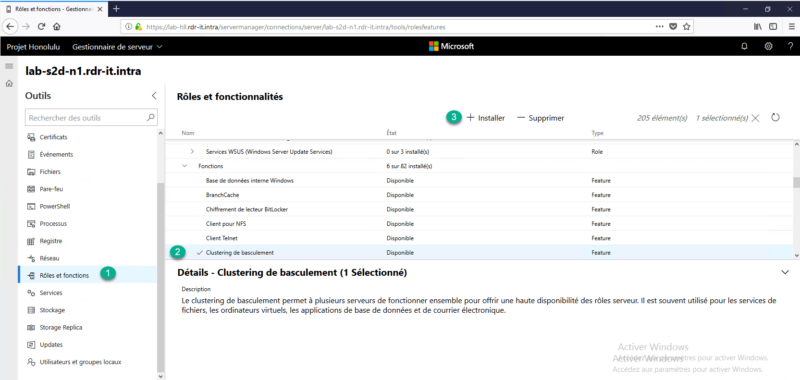Open the Stockage tool icon
Image resolution: width=800 pixels, height=380 pixels.
point(30,310)
